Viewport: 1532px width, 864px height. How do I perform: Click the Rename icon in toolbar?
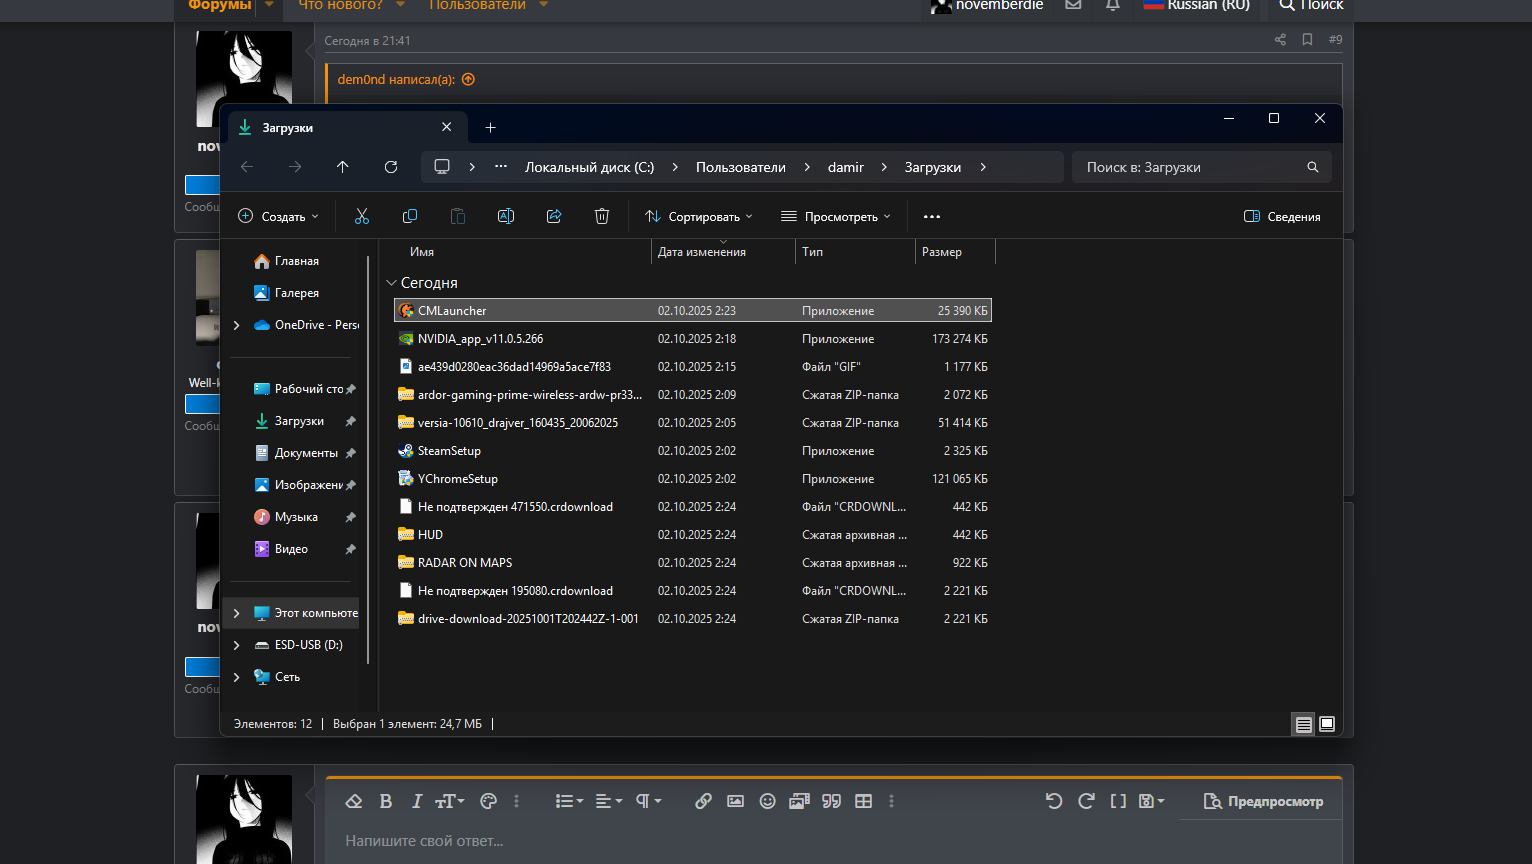pyautogui.click(x=506, y=216)
